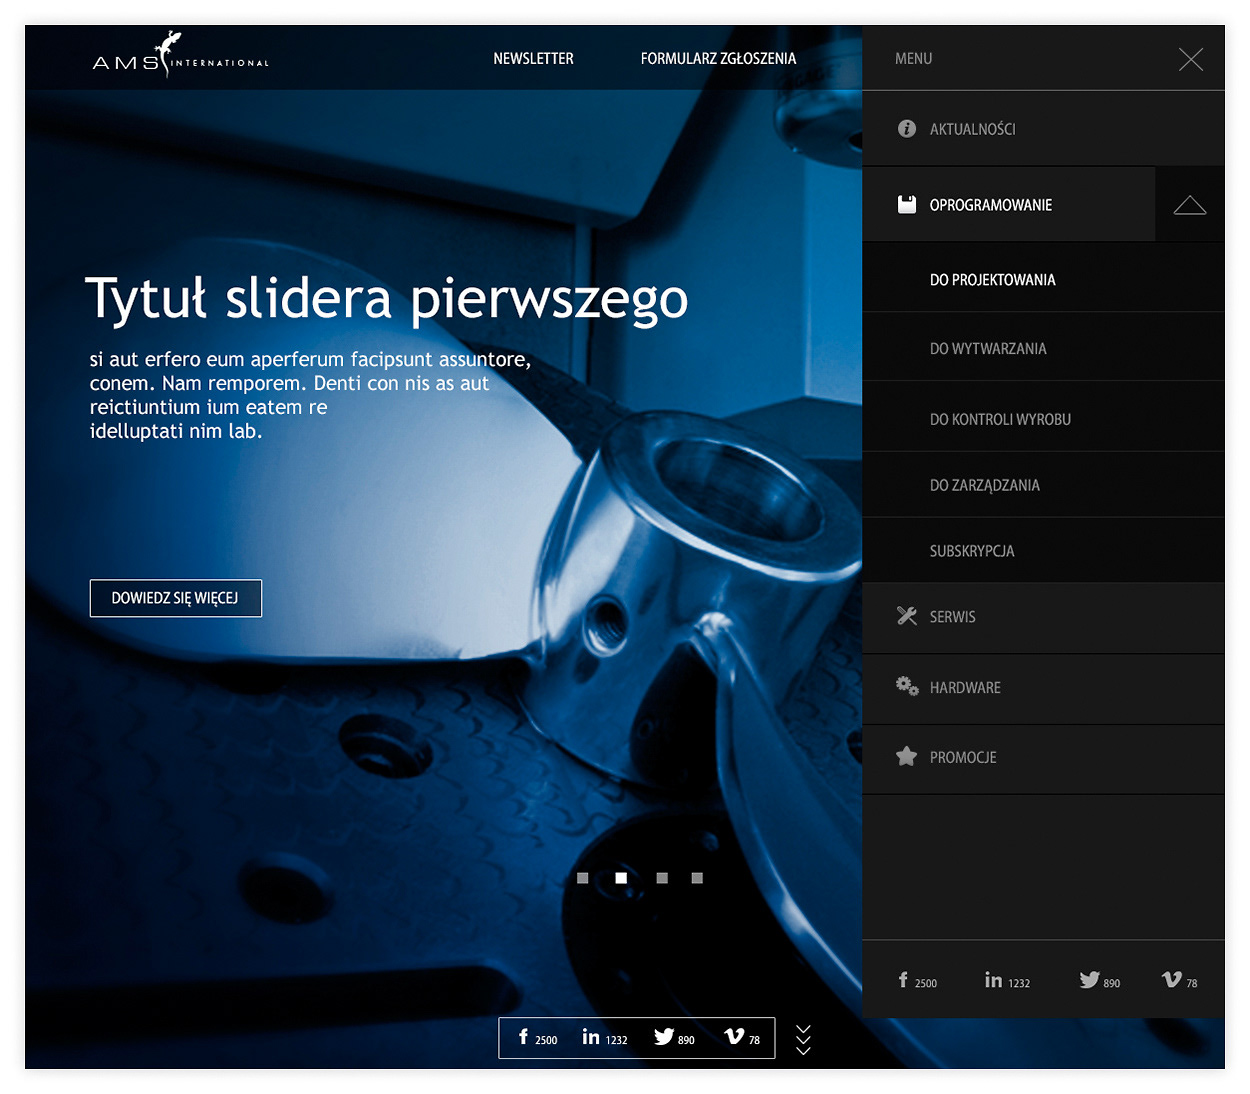The image size is (1250, 1094).
Task: Click the star icon beside Promocje
Action: (907, 756)
